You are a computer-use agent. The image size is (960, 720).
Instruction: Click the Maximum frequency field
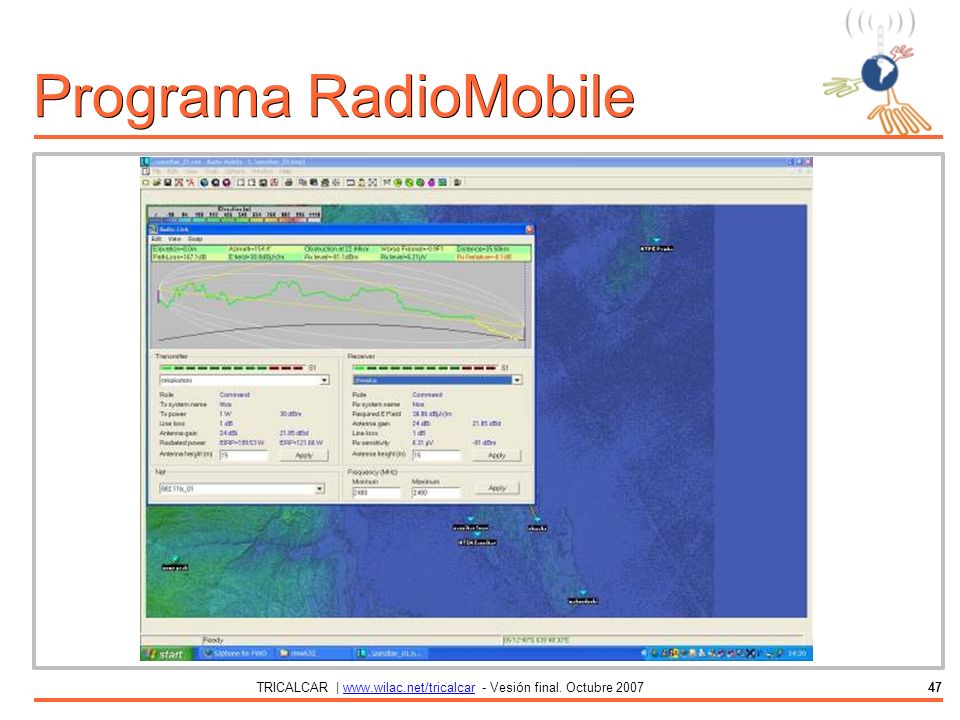pos(435,492)
